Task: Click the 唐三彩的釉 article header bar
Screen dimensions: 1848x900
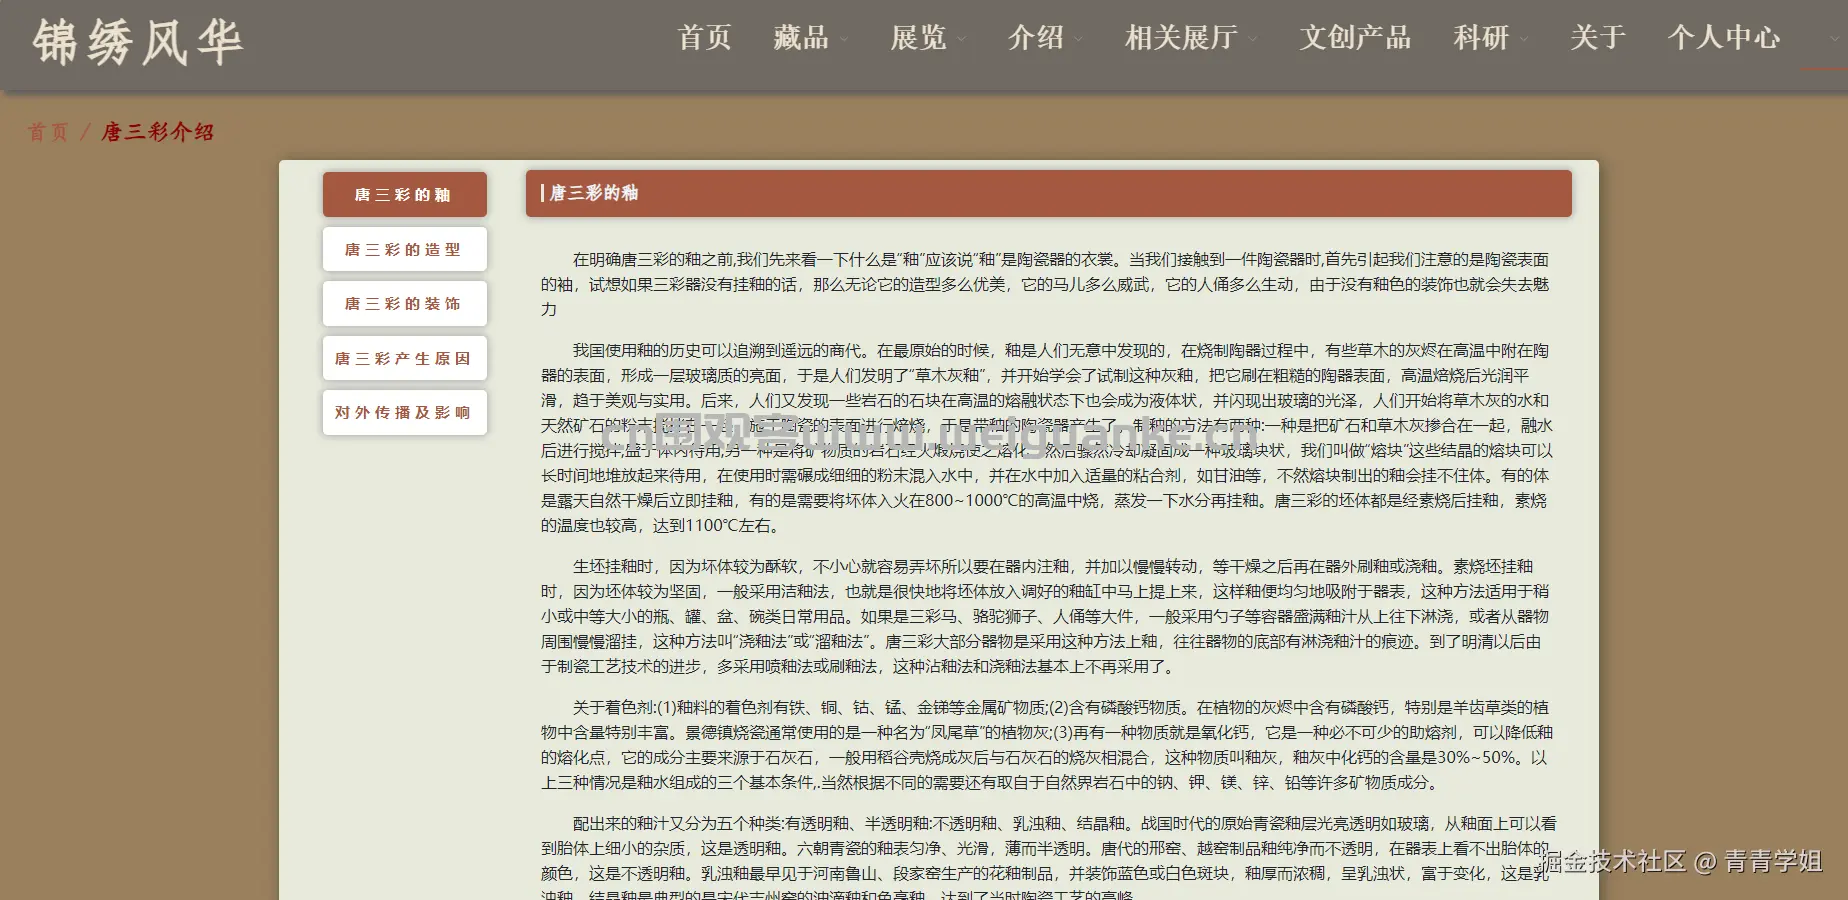Action: pos(1049,194)
